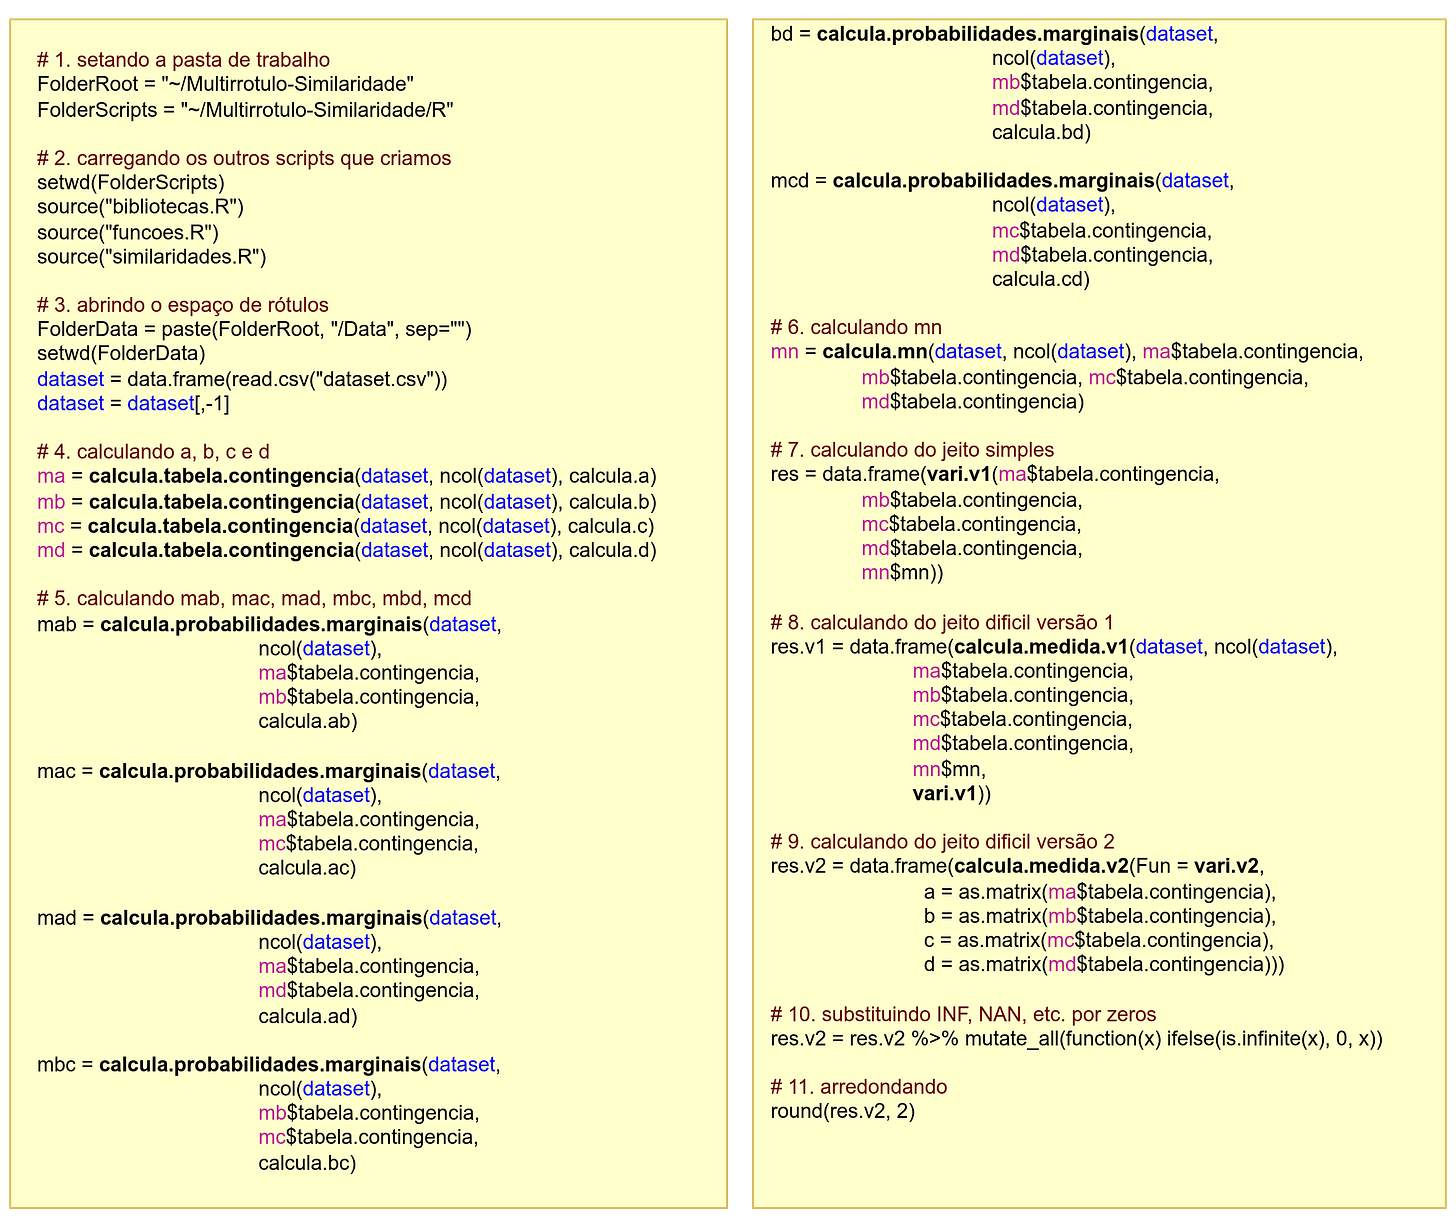Click the comment '# 6. calculando mn'
The width and height of the screenshot is (1456, 1218).
pos(856,327)
